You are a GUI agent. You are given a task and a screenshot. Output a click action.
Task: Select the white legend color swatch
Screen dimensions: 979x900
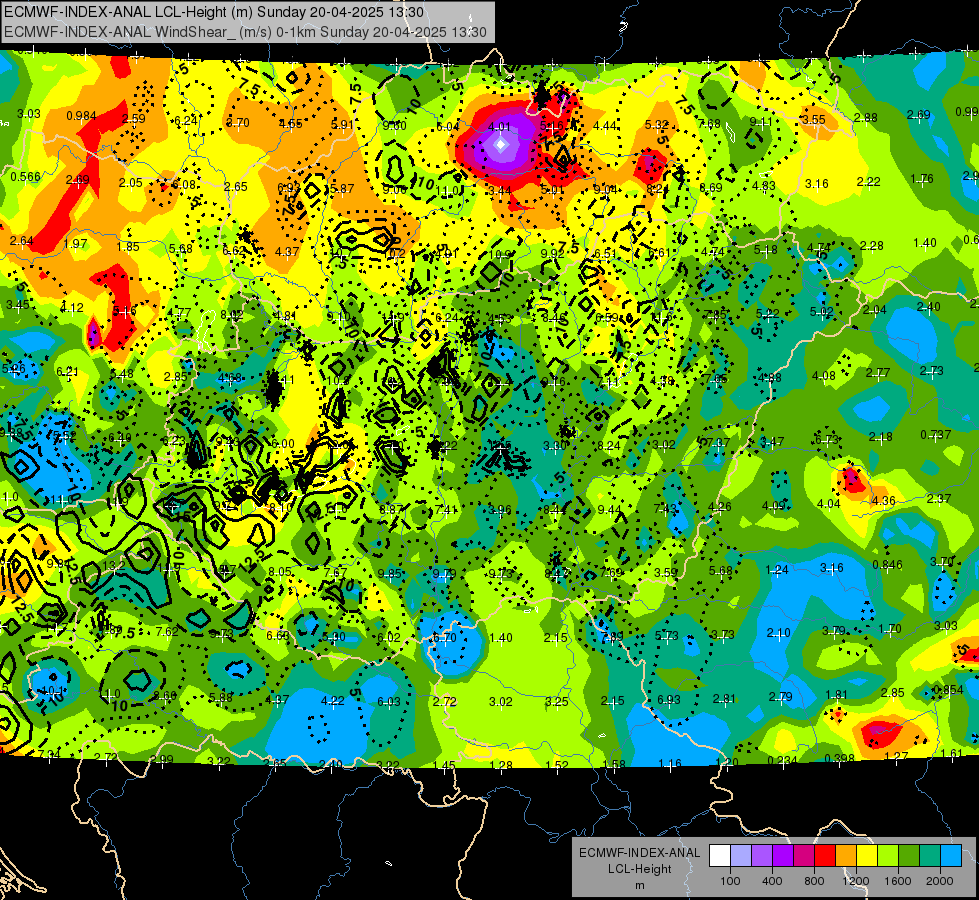coord(720,856)
